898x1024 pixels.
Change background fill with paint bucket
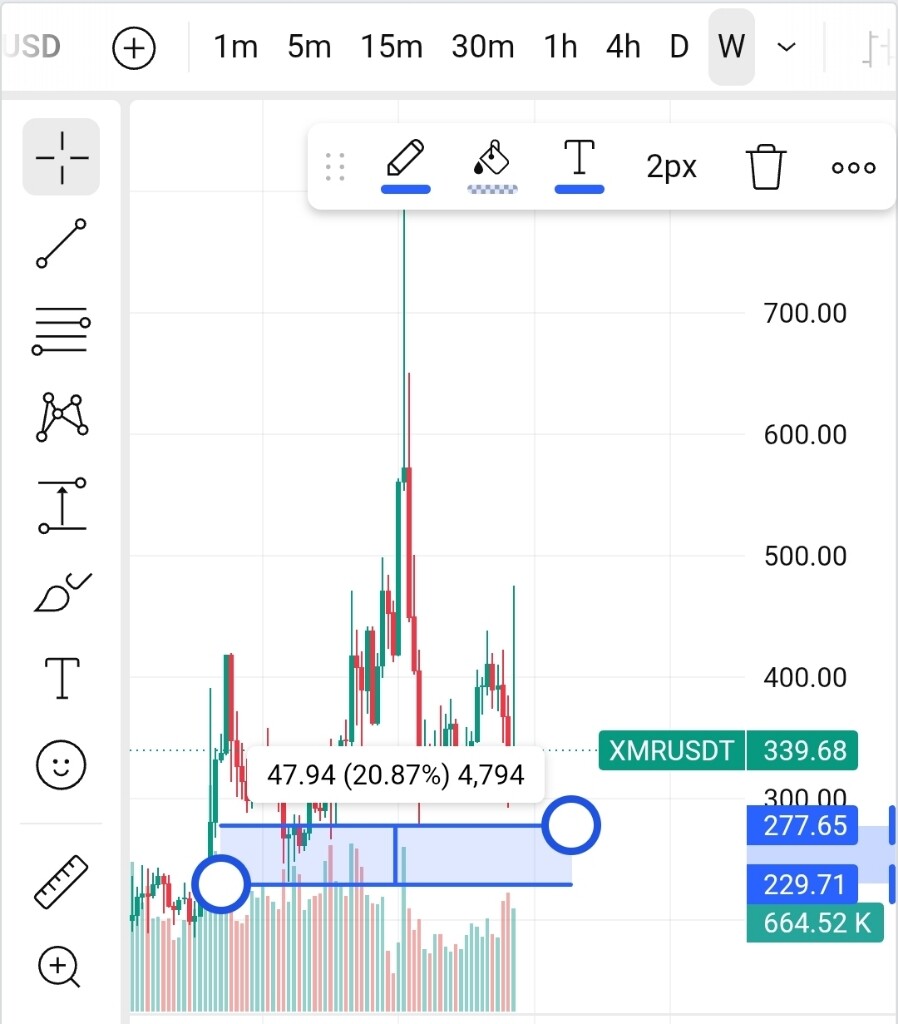pyautogui.click(x=492, y=166)
